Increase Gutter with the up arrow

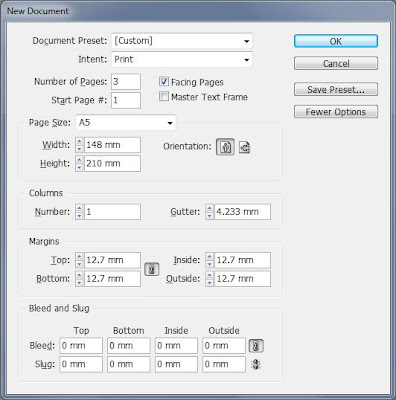209,208
